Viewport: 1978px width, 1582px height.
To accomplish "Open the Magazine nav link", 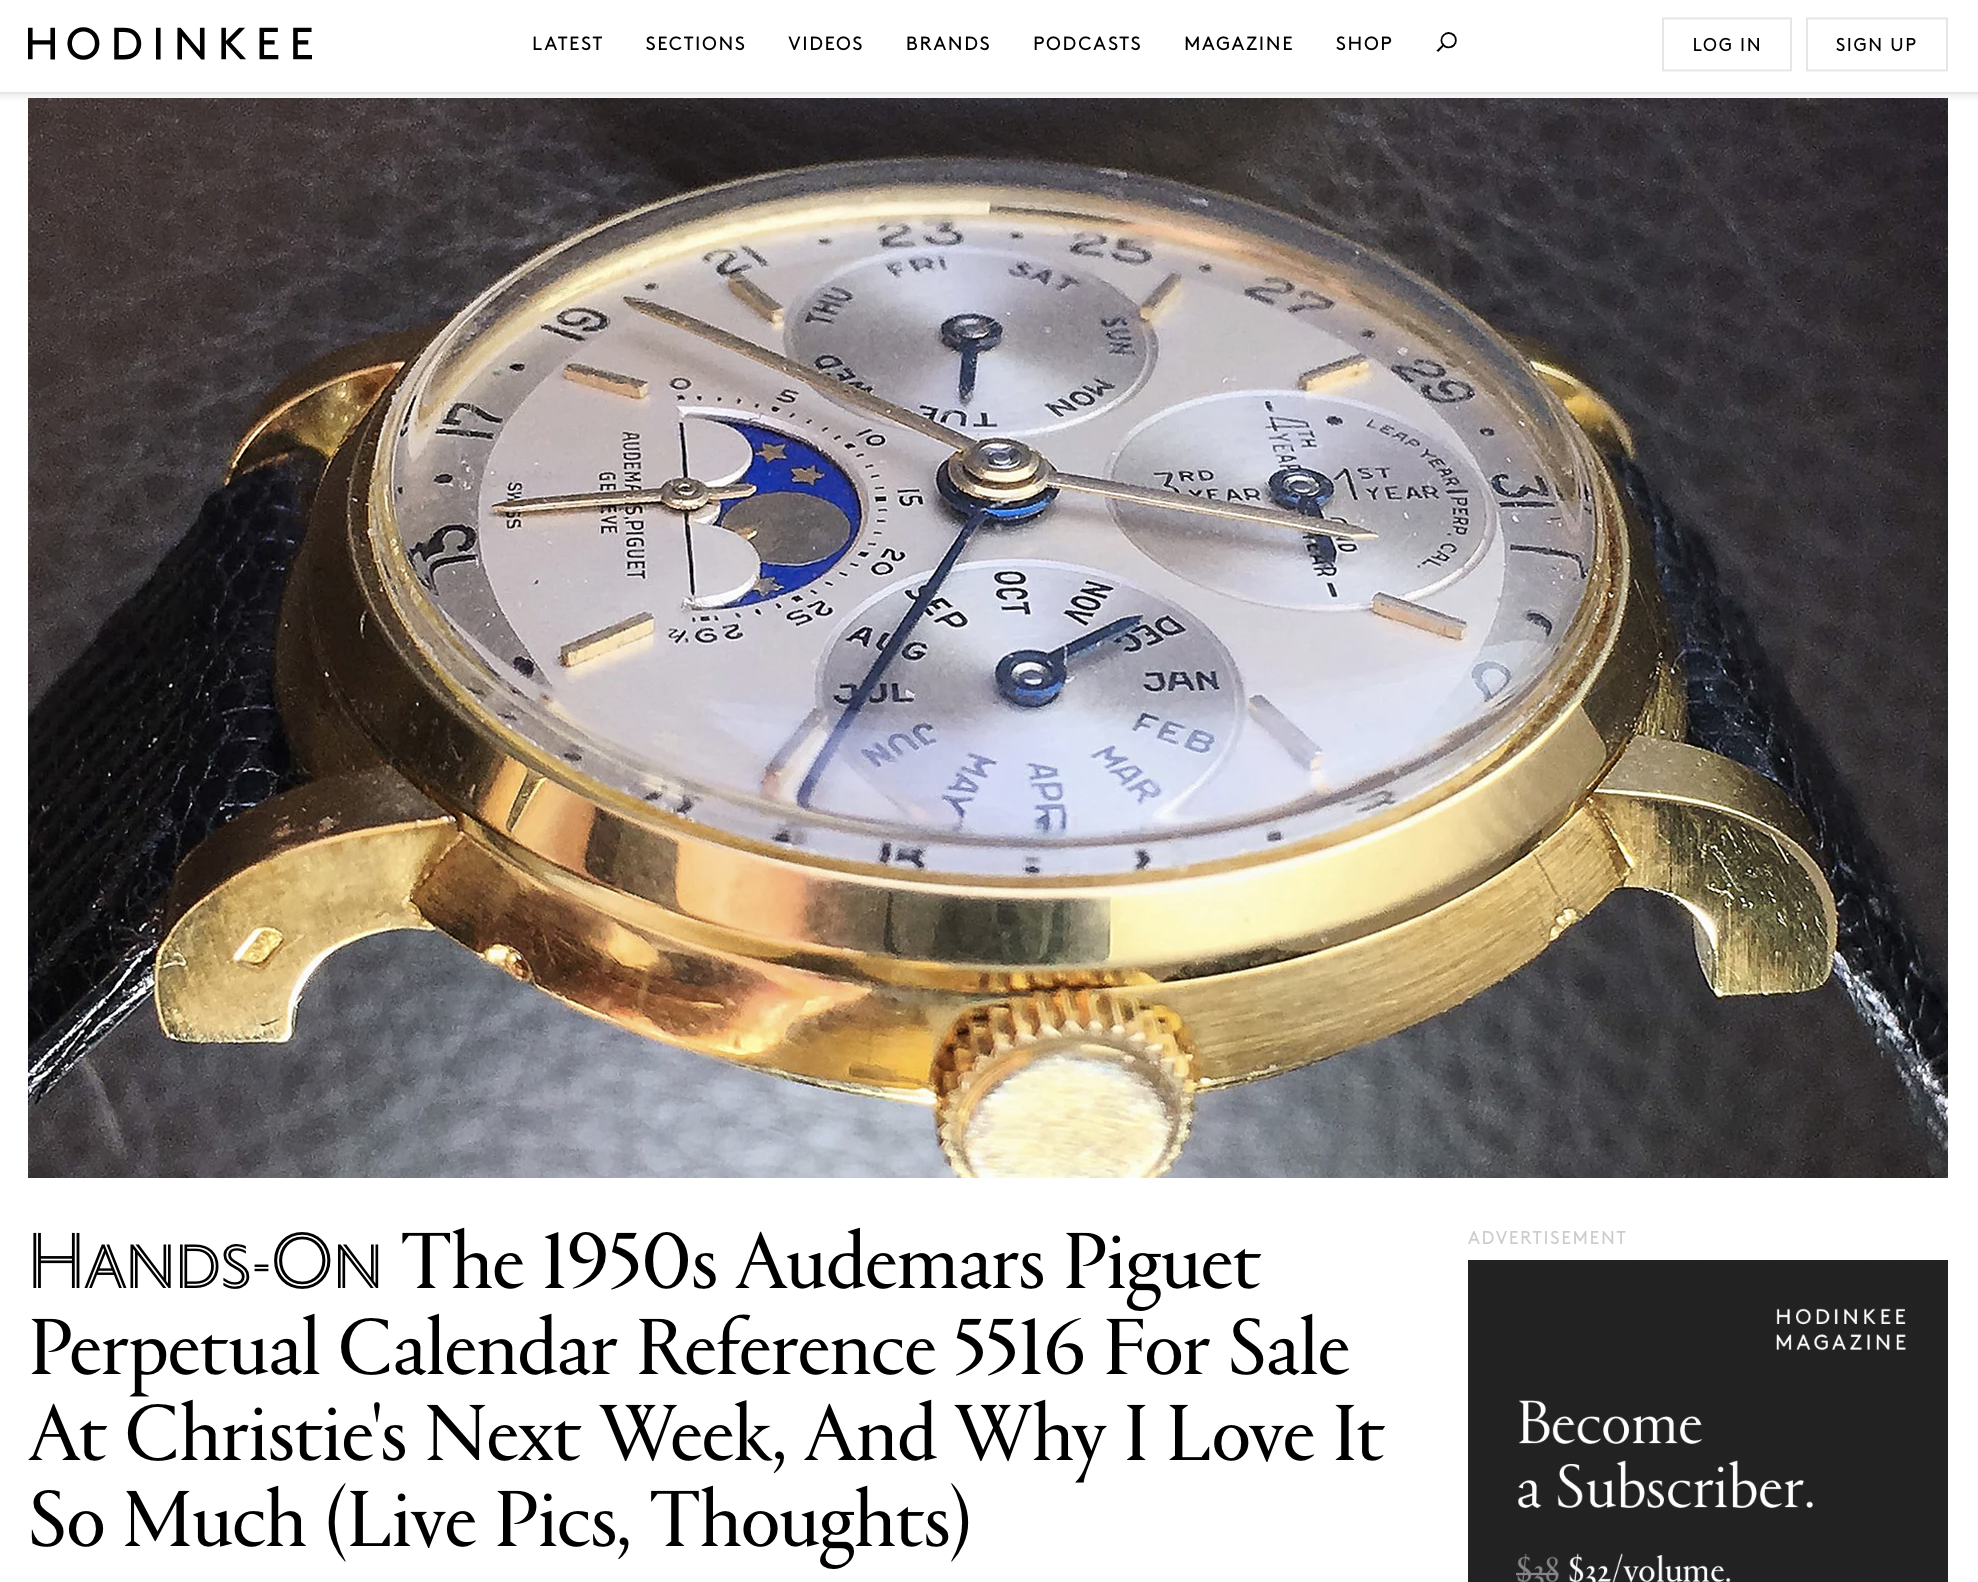I will click(x=1238, y=44).
